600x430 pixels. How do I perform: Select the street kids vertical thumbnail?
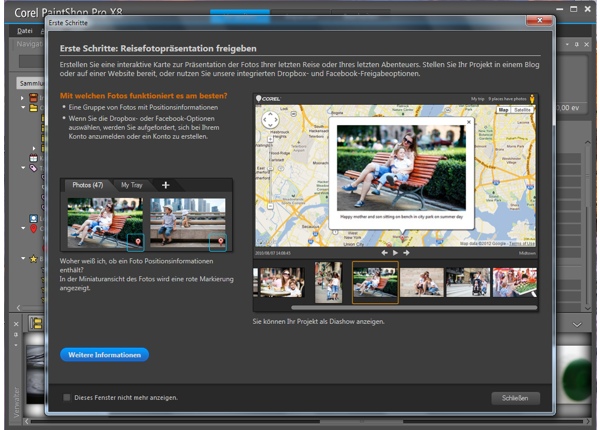click(x=328, y=282)
